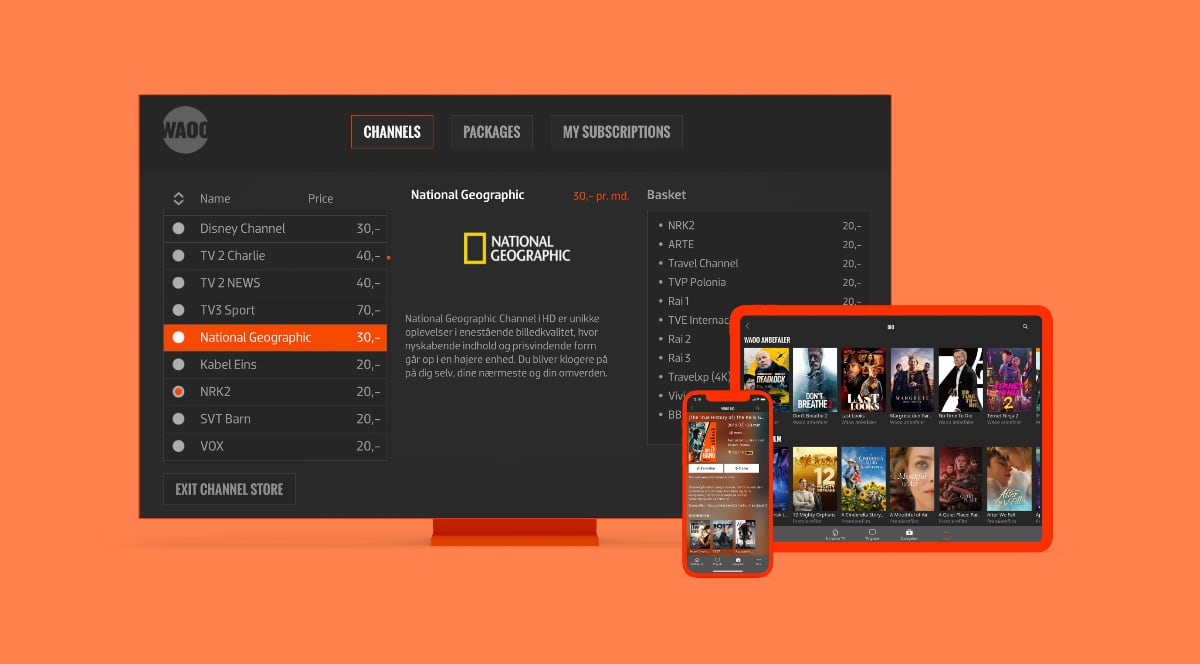Tap the back arrow on the tablet
Image resolution: width=1200 pixels, height=664 pixels.
click(x=748, y=327)
